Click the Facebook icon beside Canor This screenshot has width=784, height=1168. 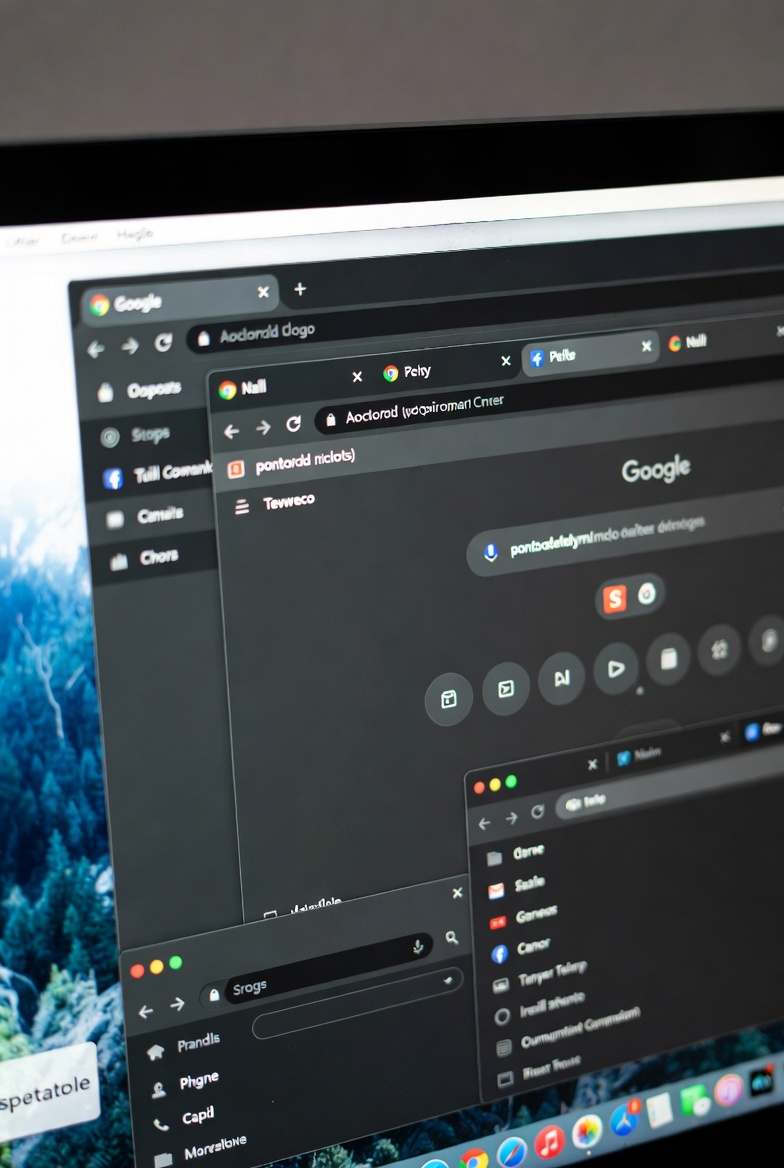(x=500, y=954)
